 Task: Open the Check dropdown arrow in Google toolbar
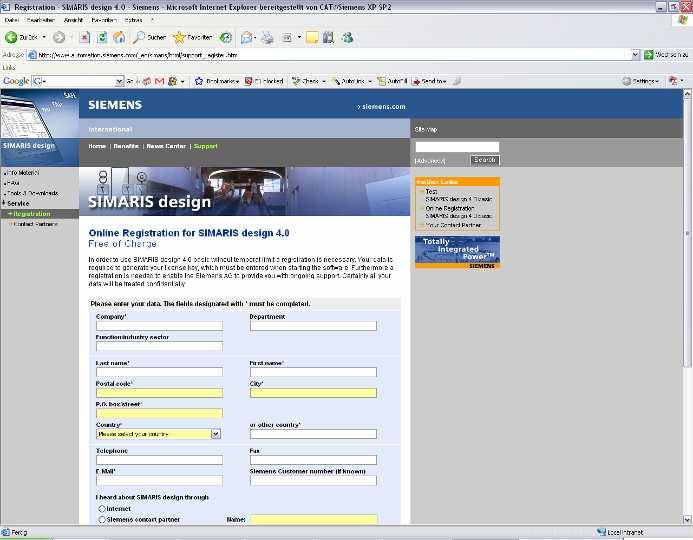(324, 81)
